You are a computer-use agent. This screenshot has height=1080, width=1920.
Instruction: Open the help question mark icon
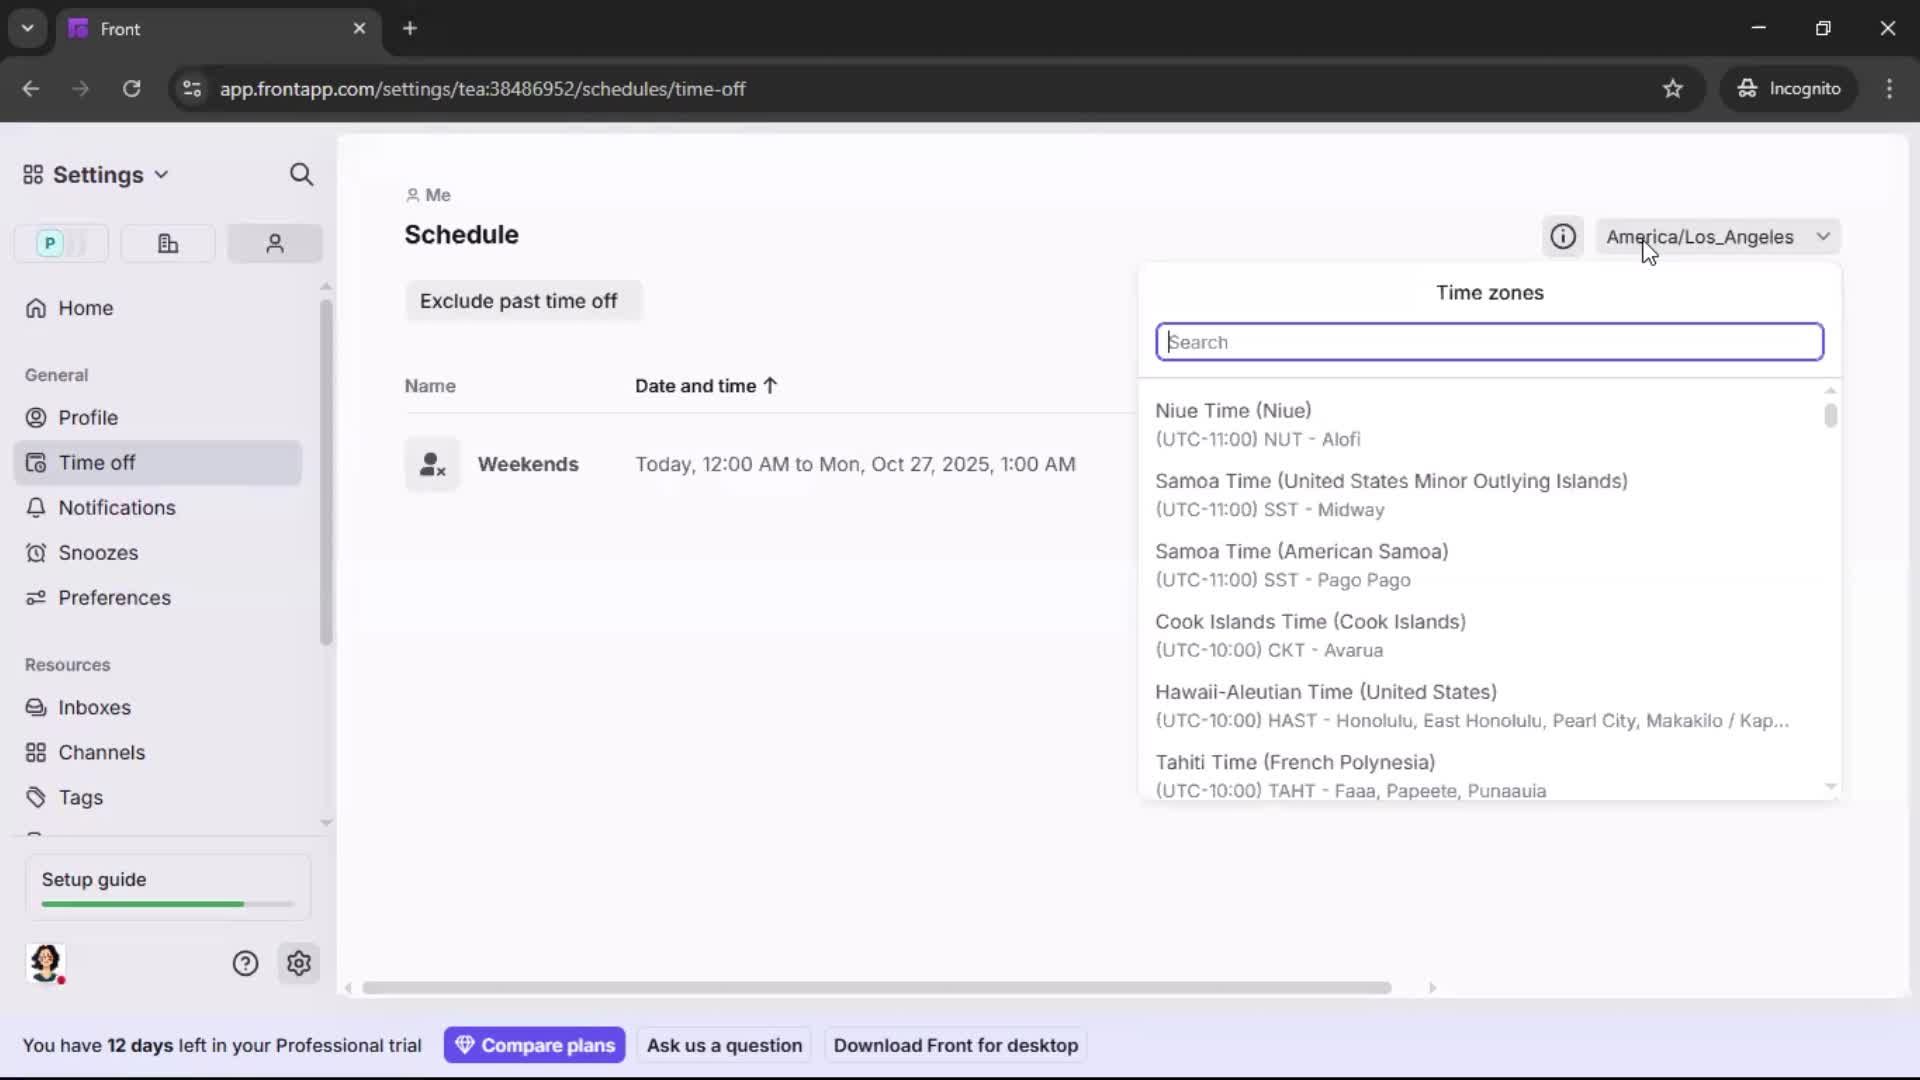tap(245, 963)
